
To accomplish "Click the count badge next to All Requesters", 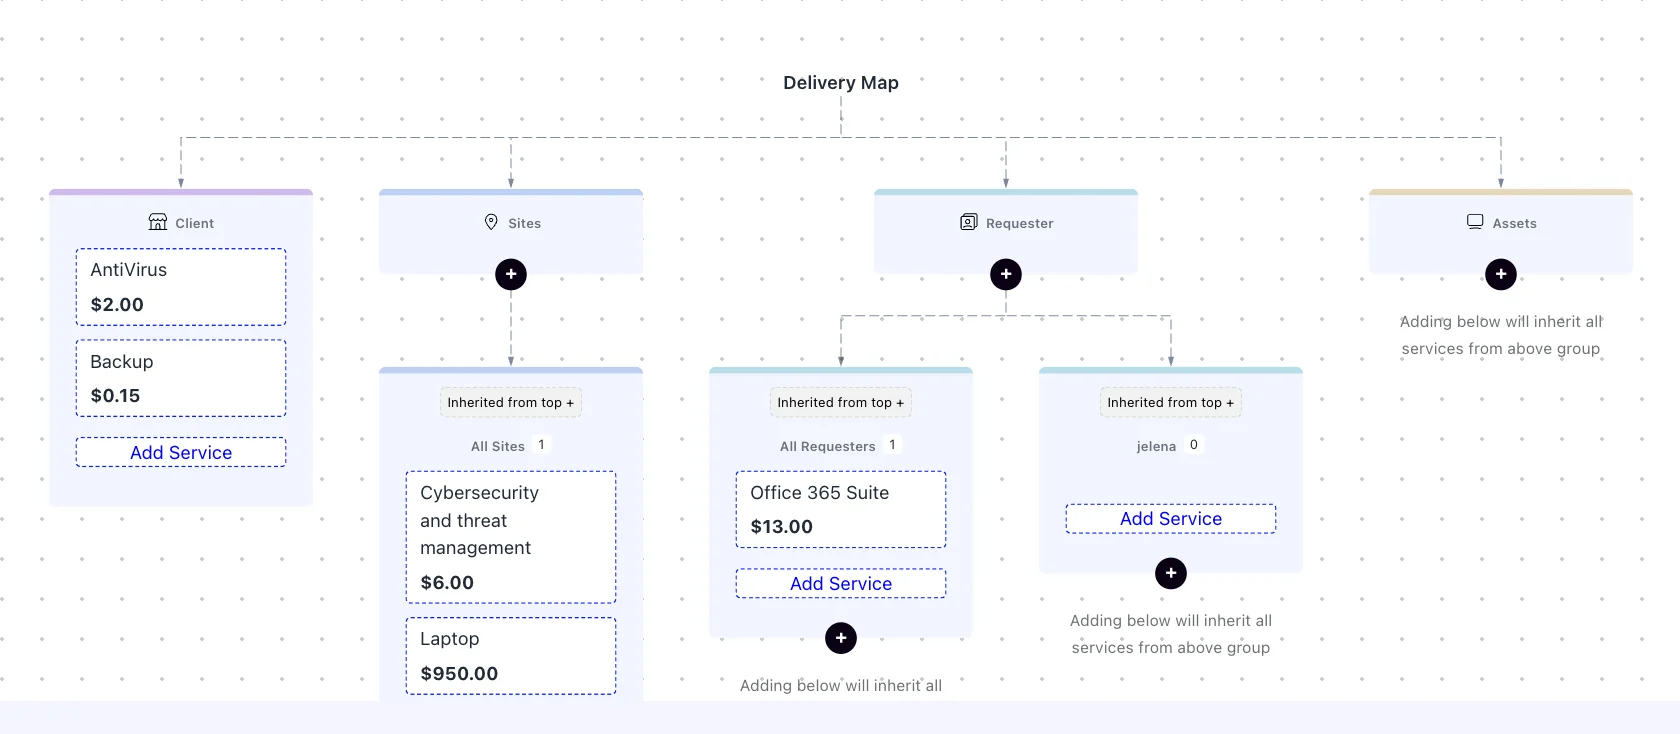I will pos(892,445).
